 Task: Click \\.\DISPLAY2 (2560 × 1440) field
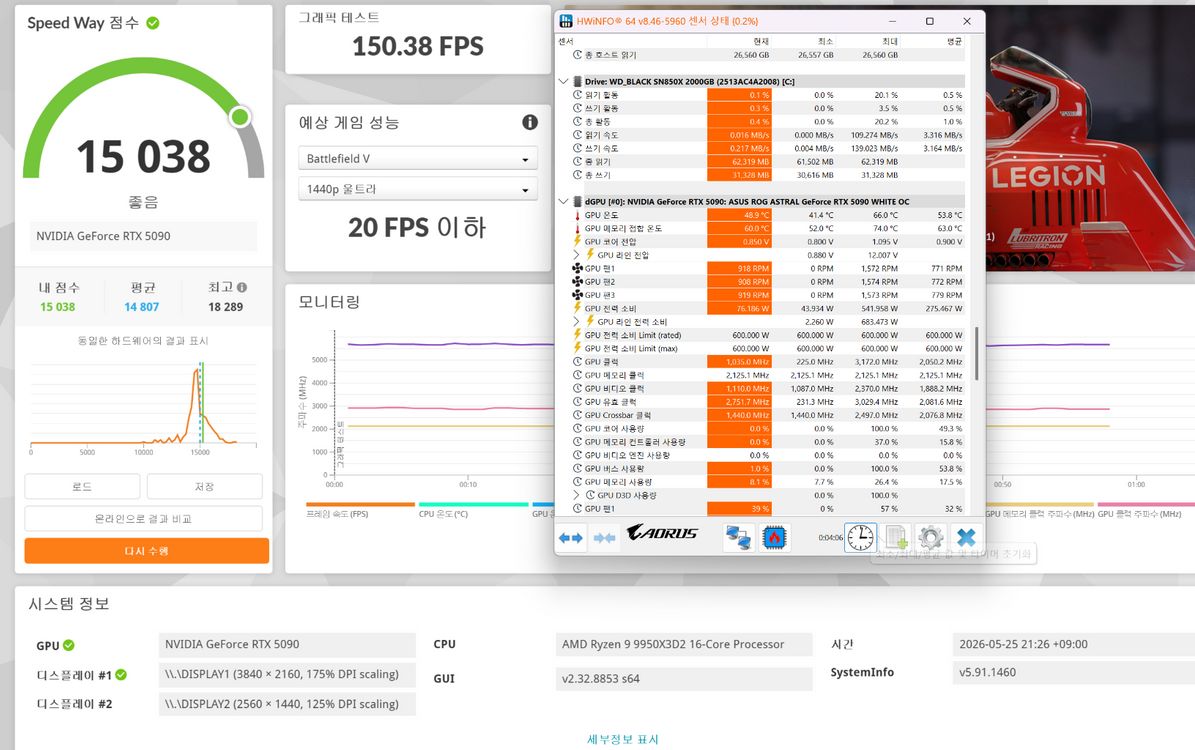pos(287,704)
